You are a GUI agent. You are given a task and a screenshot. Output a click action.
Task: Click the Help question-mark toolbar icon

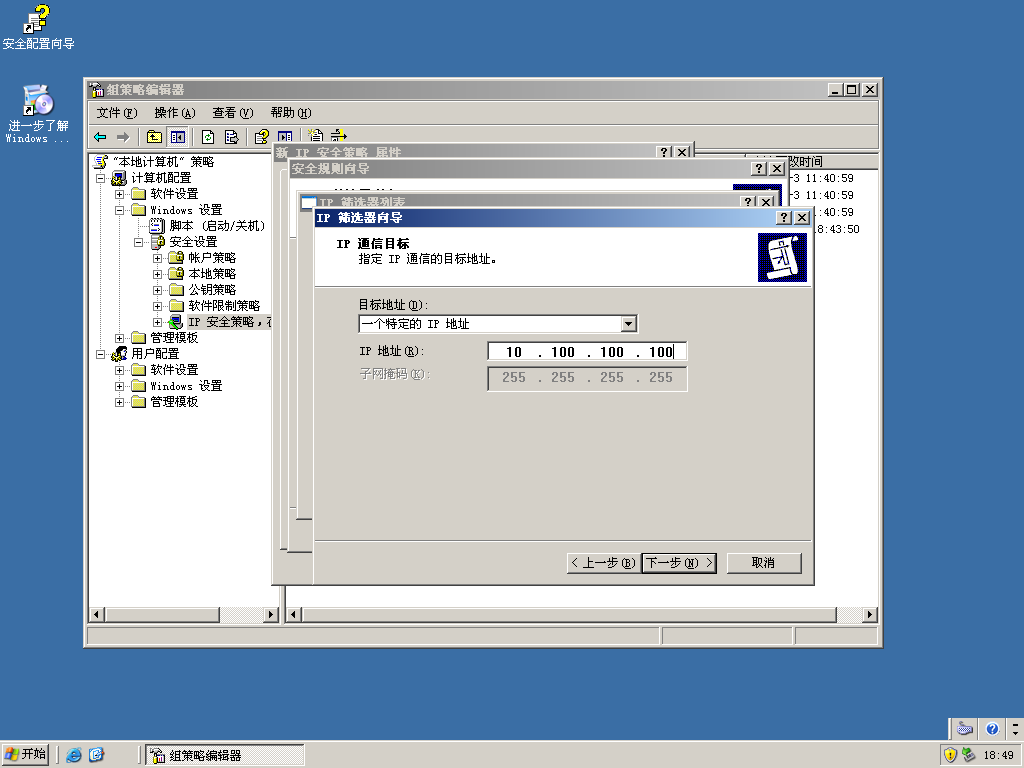(261, 136)
